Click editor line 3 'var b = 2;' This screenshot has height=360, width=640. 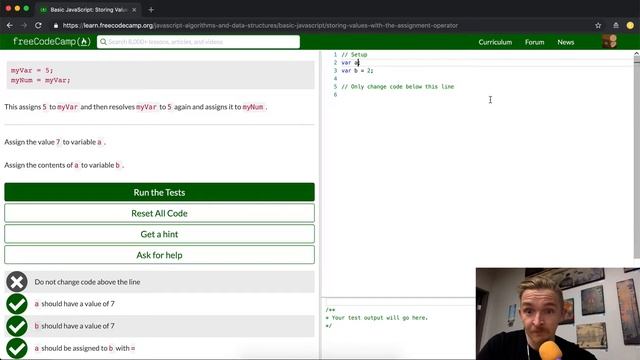(x=357, y=71)
